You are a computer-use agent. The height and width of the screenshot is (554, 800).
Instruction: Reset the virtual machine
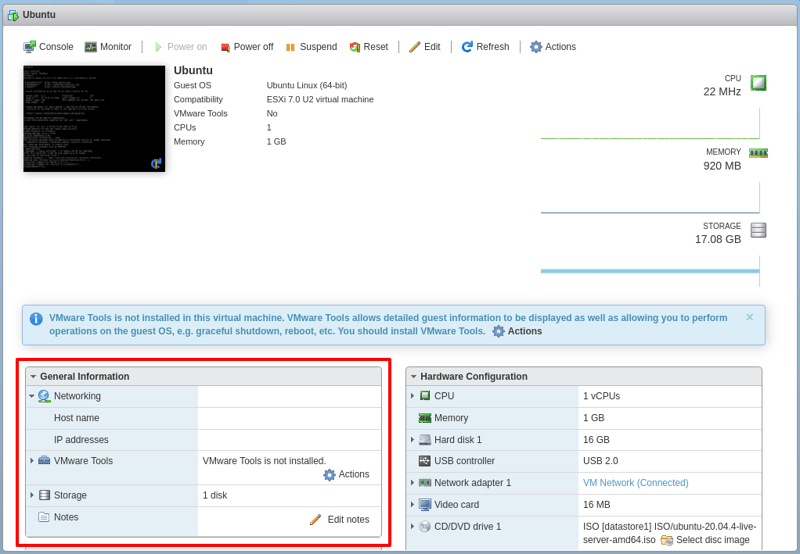[x=368, y=47]
